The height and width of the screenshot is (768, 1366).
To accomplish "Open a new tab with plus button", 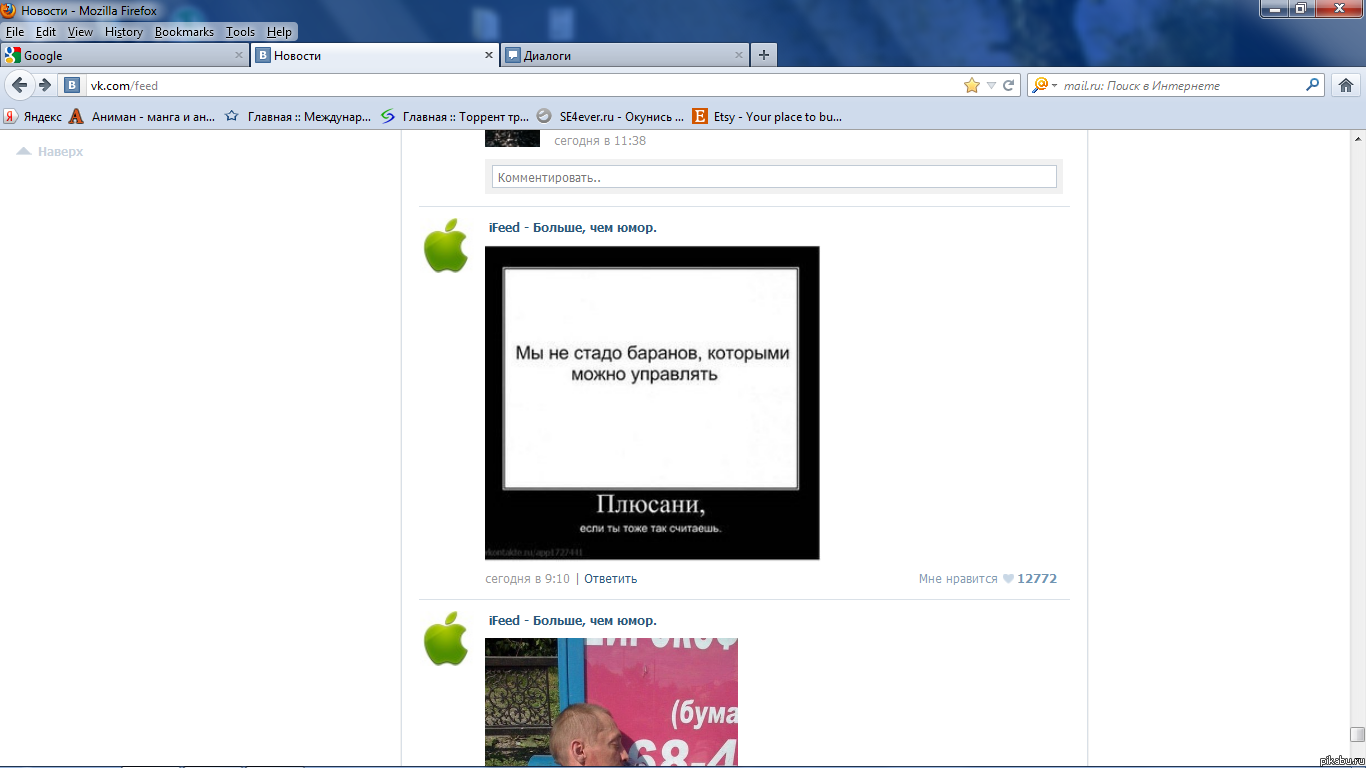I will 764,55.
